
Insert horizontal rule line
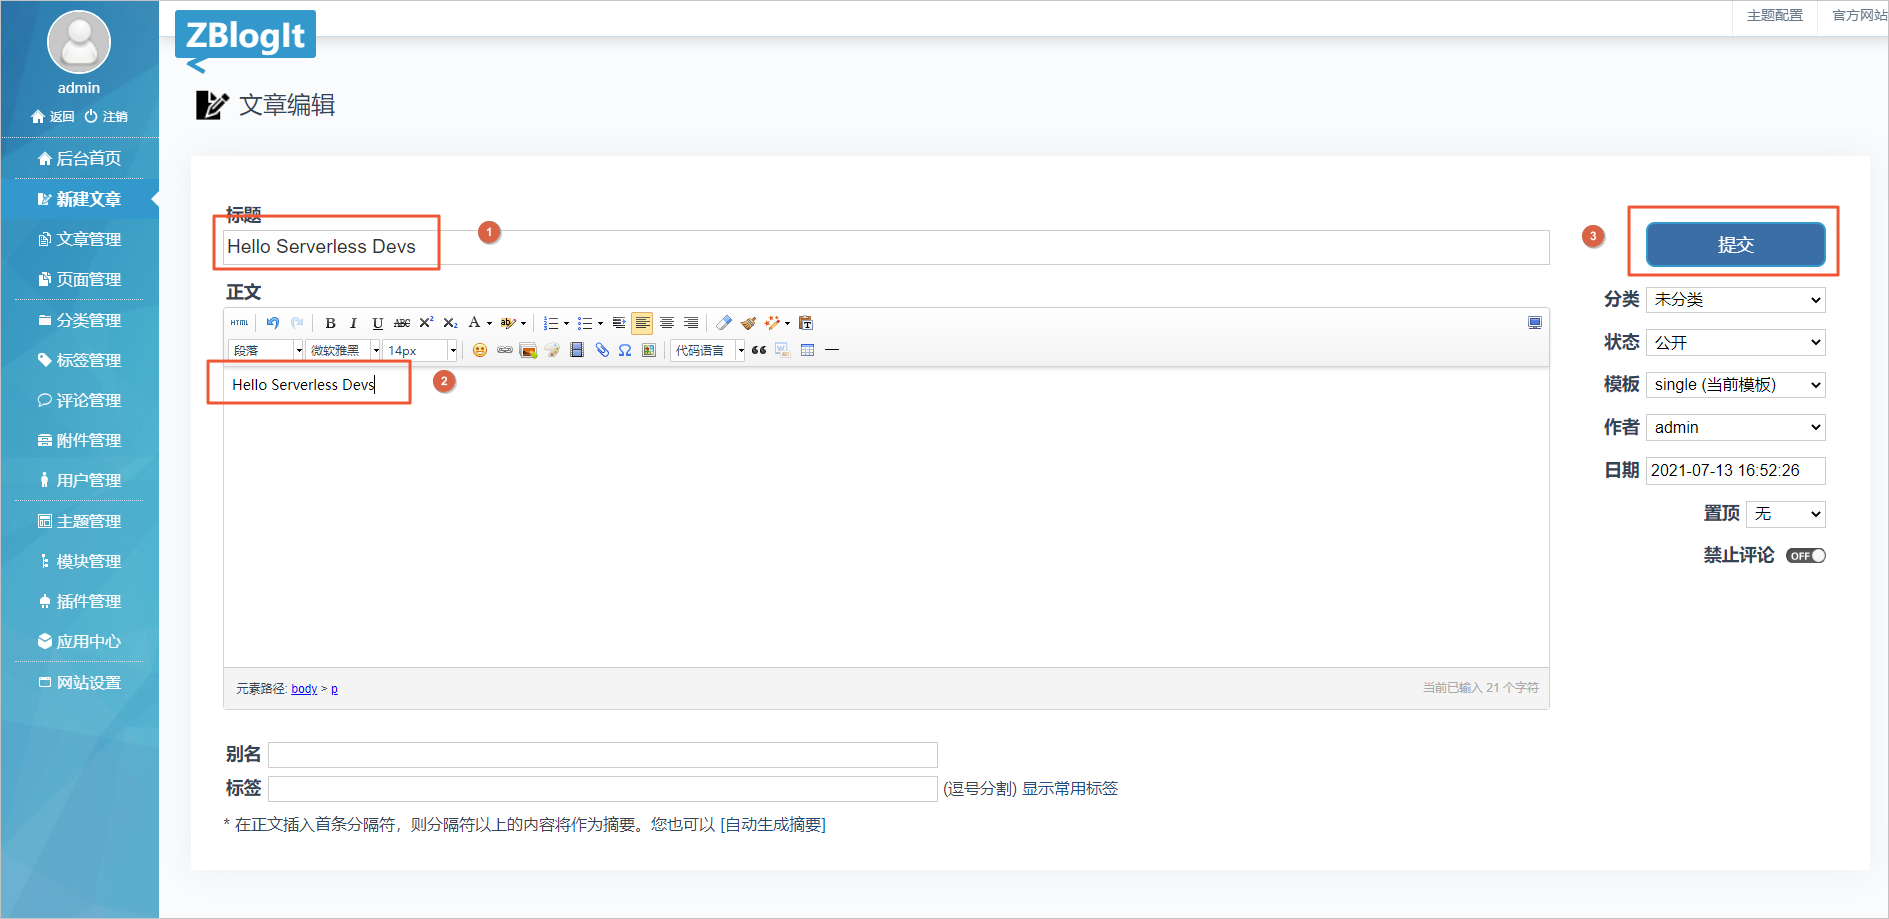click(831, 350)
